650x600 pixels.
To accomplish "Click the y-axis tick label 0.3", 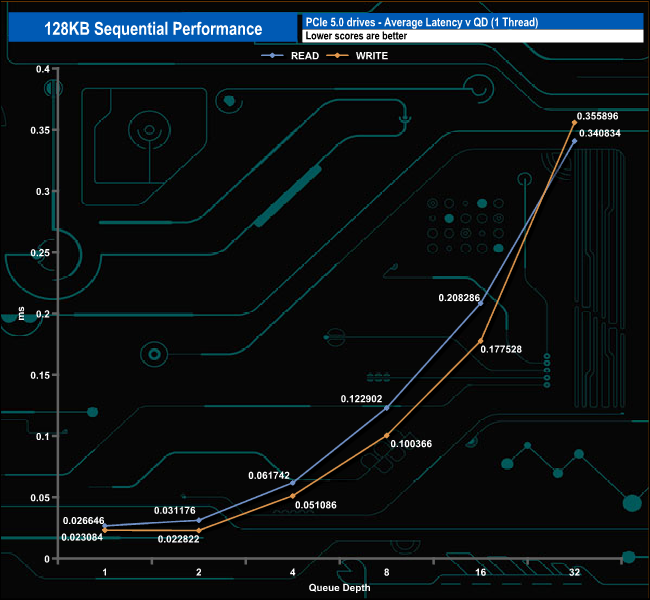I will tap(43, 192).
